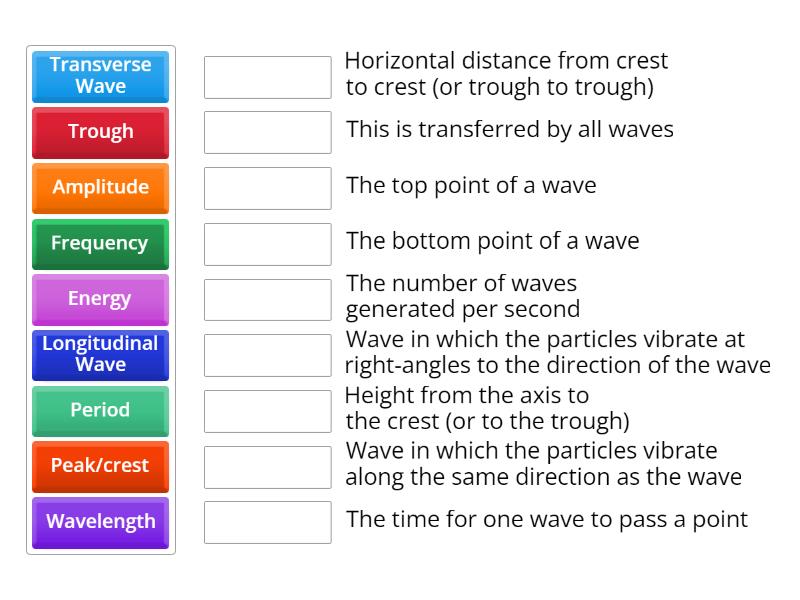Image resolution: width=800 pixels, height=600 pixels.
Task: Click the purple Energy tile
Action: point(100,299)
